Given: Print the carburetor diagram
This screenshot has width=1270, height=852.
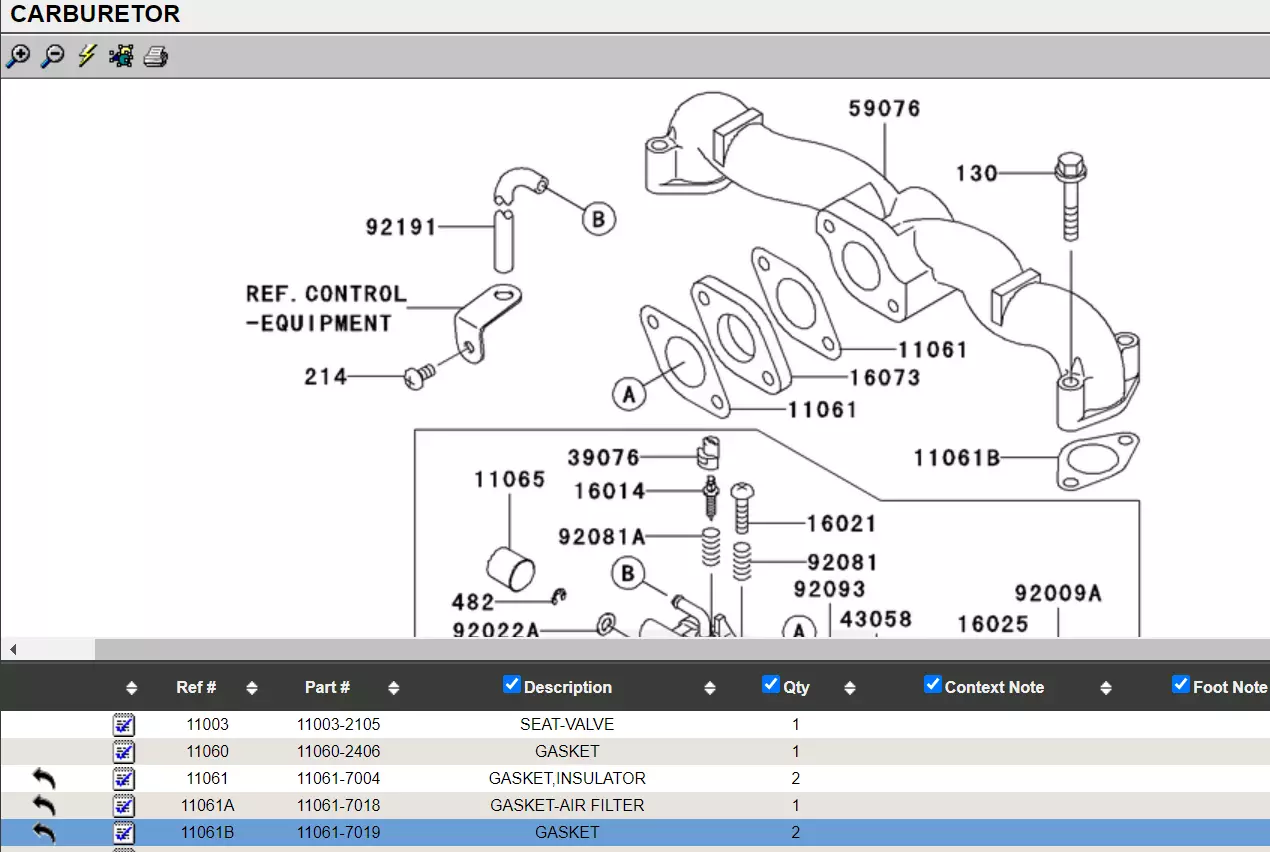Looking at the screenshot, I should (155, 56).
